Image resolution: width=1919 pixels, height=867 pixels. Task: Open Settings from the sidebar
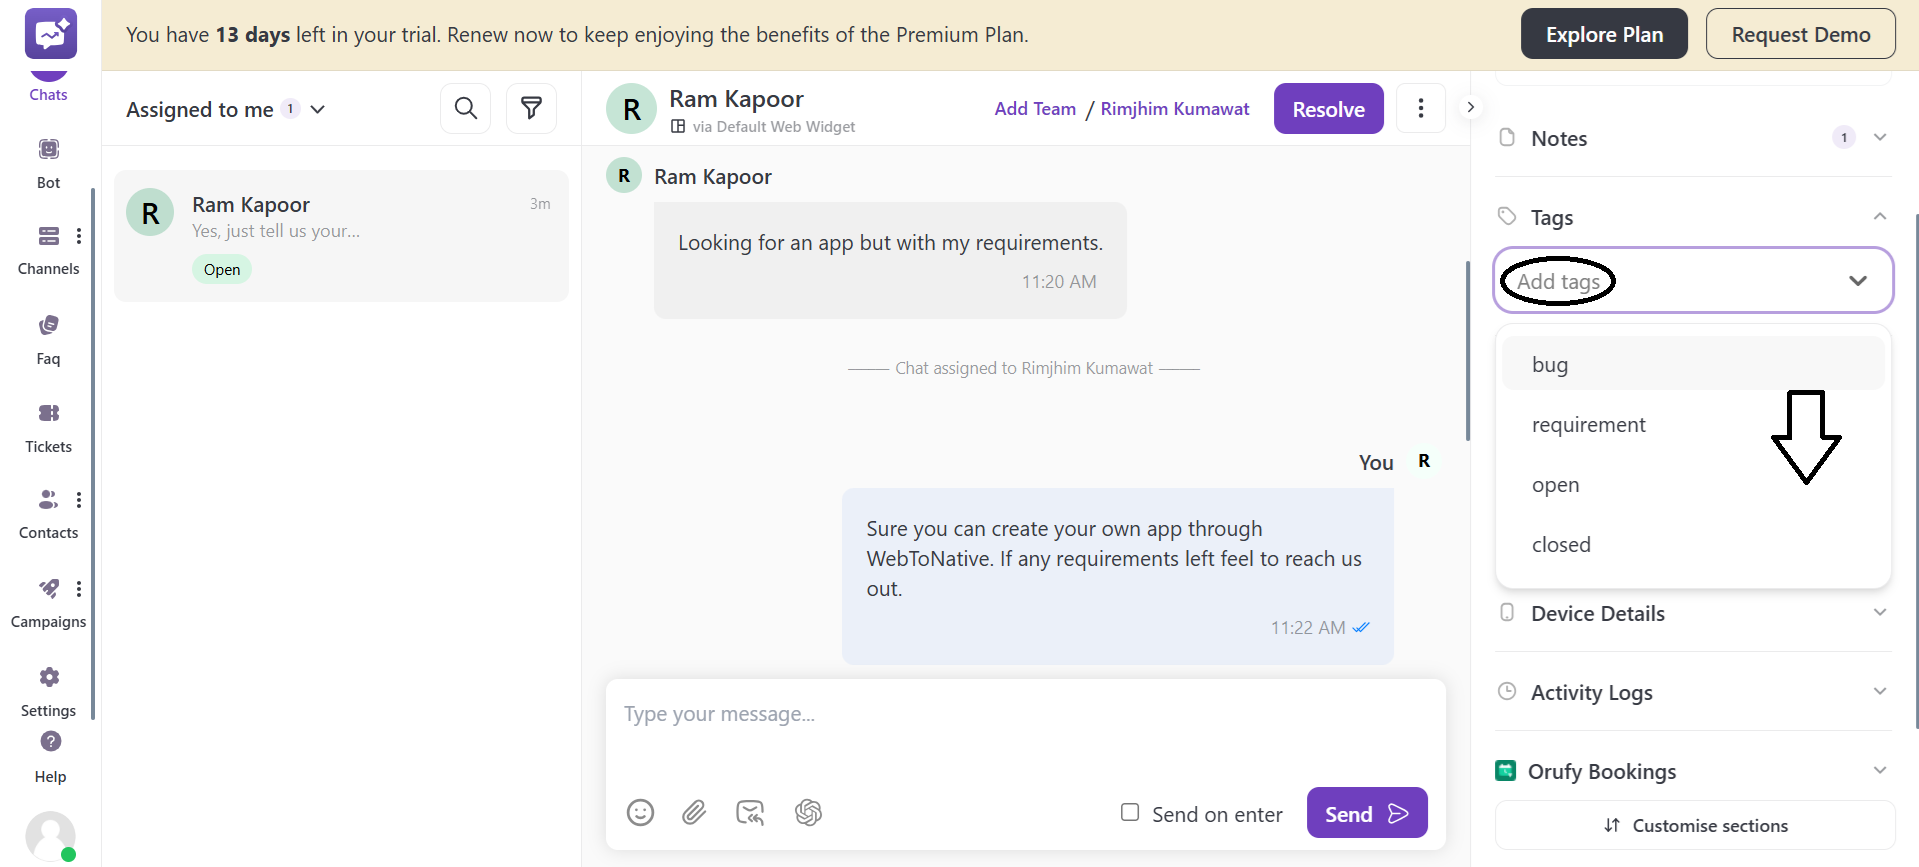(48, 691)
